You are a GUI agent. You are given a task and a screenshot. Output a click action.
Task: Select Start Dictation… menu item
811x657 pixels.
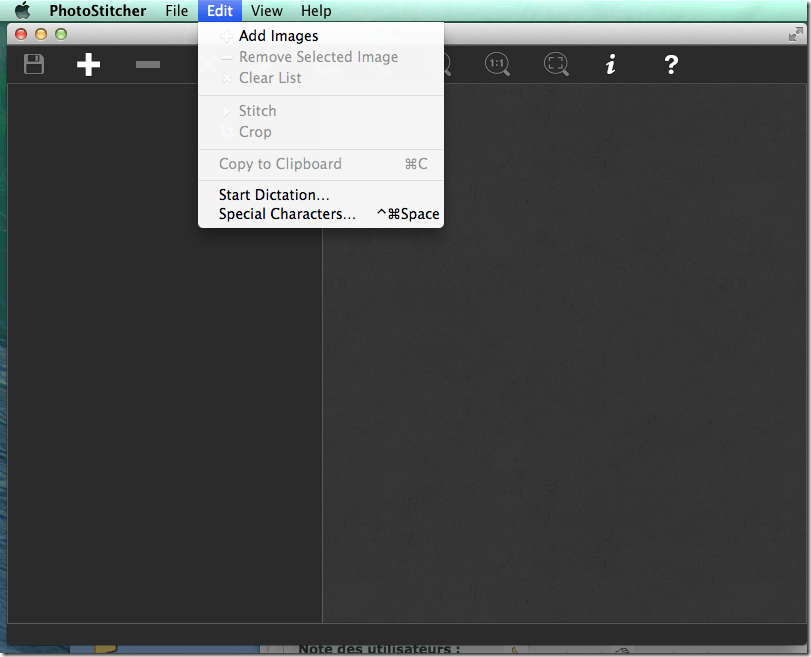(x=274, y=195)
